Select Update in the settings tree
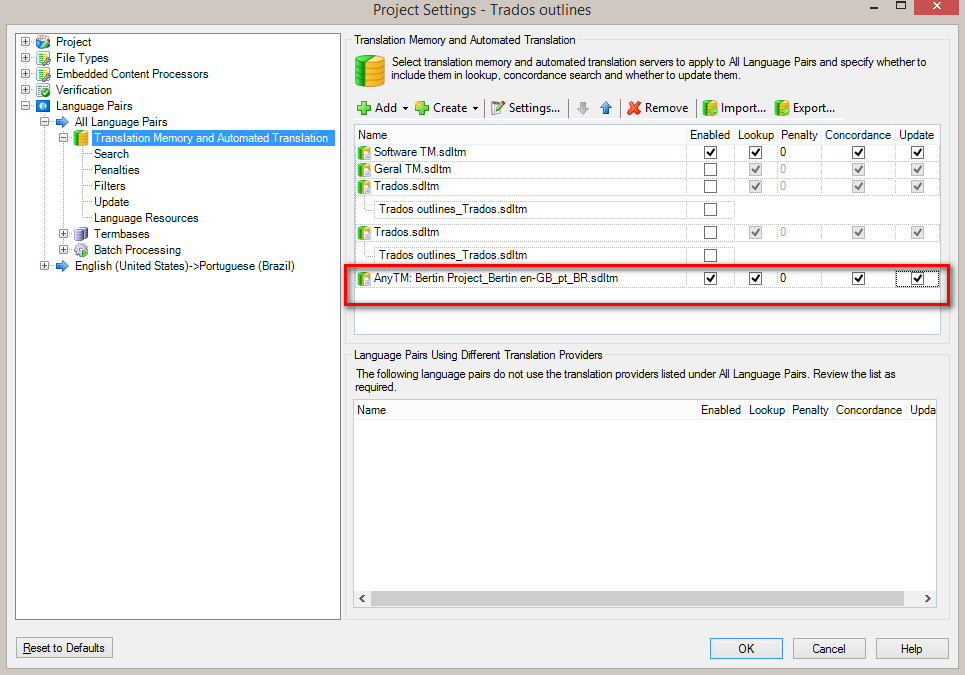Image resolution: width=965 pixels, height=675 pixels. (x=111, y=202)
